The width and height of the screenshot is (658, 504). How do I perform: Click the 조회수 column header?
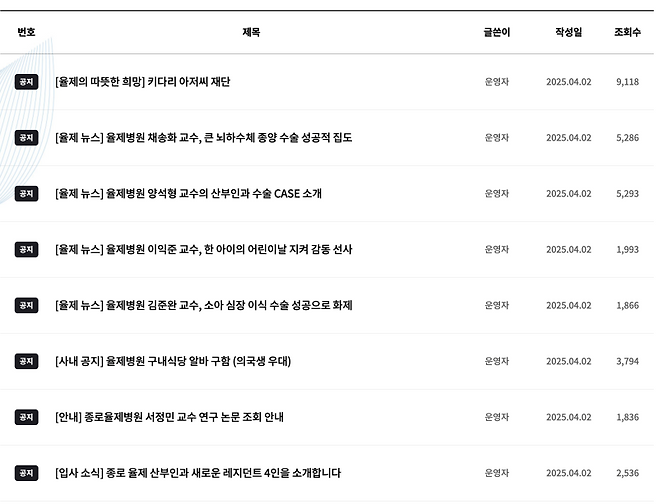coord(627,32)
